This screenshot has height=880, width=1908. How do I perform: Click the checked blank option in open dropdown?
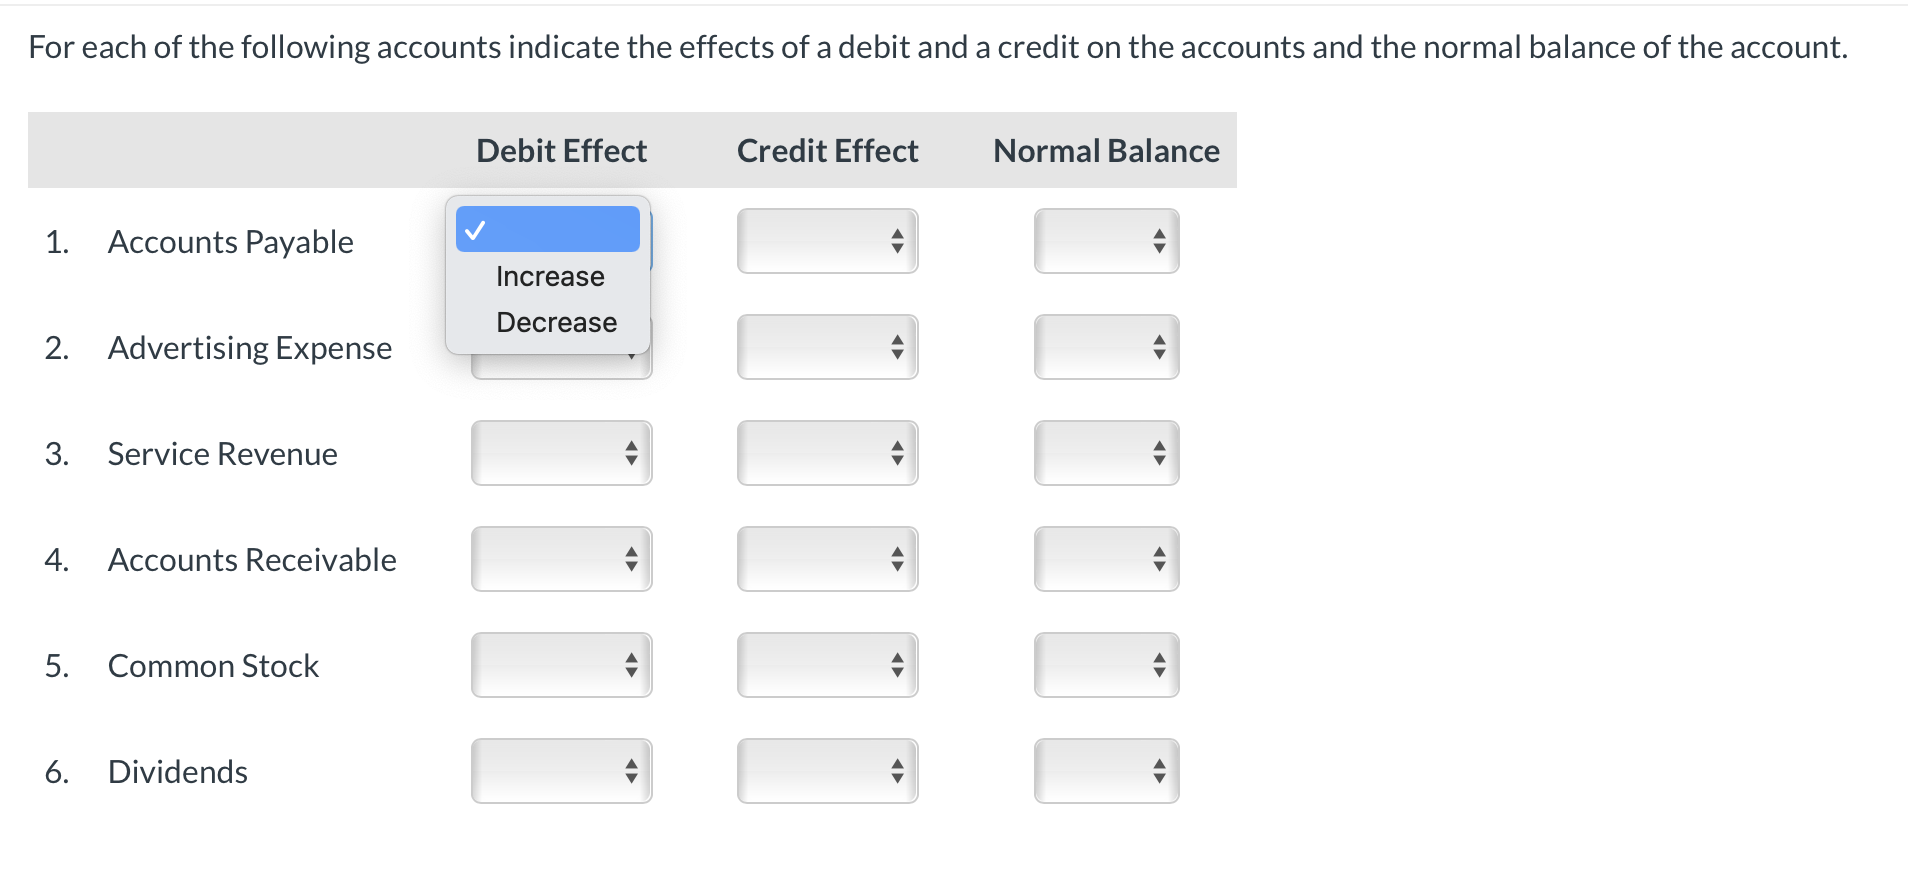(547, 229)
